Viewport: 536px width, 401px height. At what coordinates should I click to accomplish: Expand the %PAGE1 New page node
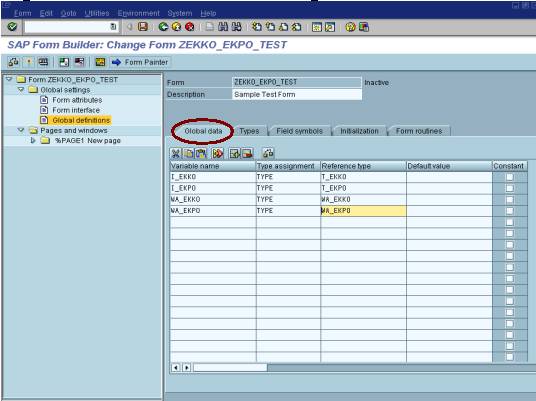click(33, 141)
